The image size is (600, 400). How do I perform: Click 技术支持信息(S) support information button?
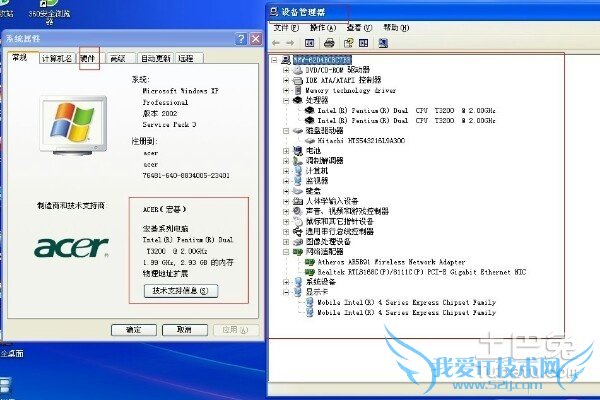tap(181, 291)
